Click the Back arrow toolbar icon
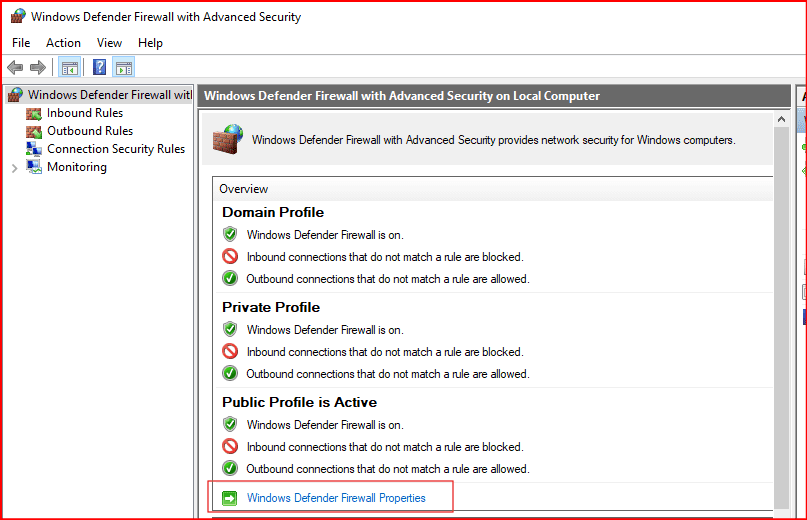Image resolution: width=807 pixels, height=520 pixels. tap(15, 68)
